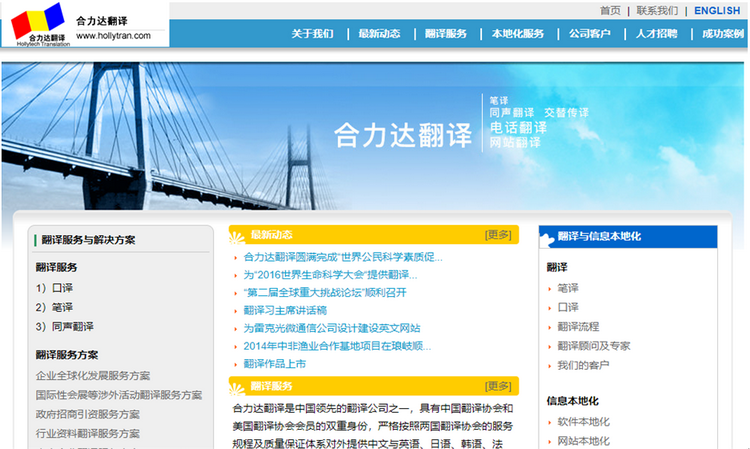The width and height of the screenshot is (750, 449).
Task: Open news 2014年中非渔业合作基地项目在琅岐顺...
Action: (x=337, y=346)
